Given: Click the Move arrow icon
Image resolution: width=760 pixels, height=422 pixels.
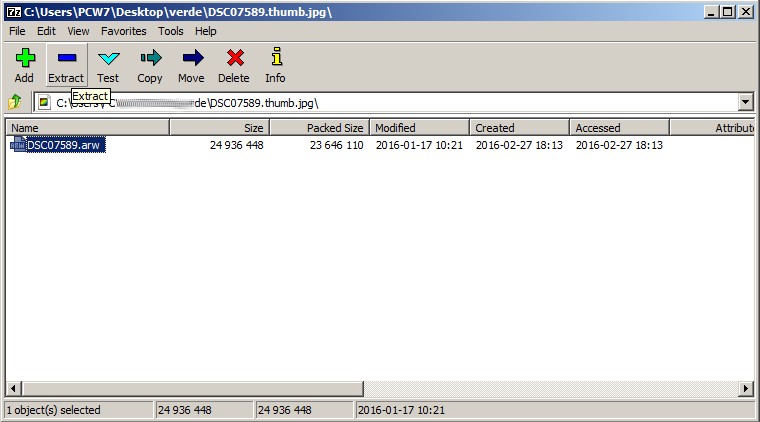Looking at the screenshot, I should click(x=191, y=59).
